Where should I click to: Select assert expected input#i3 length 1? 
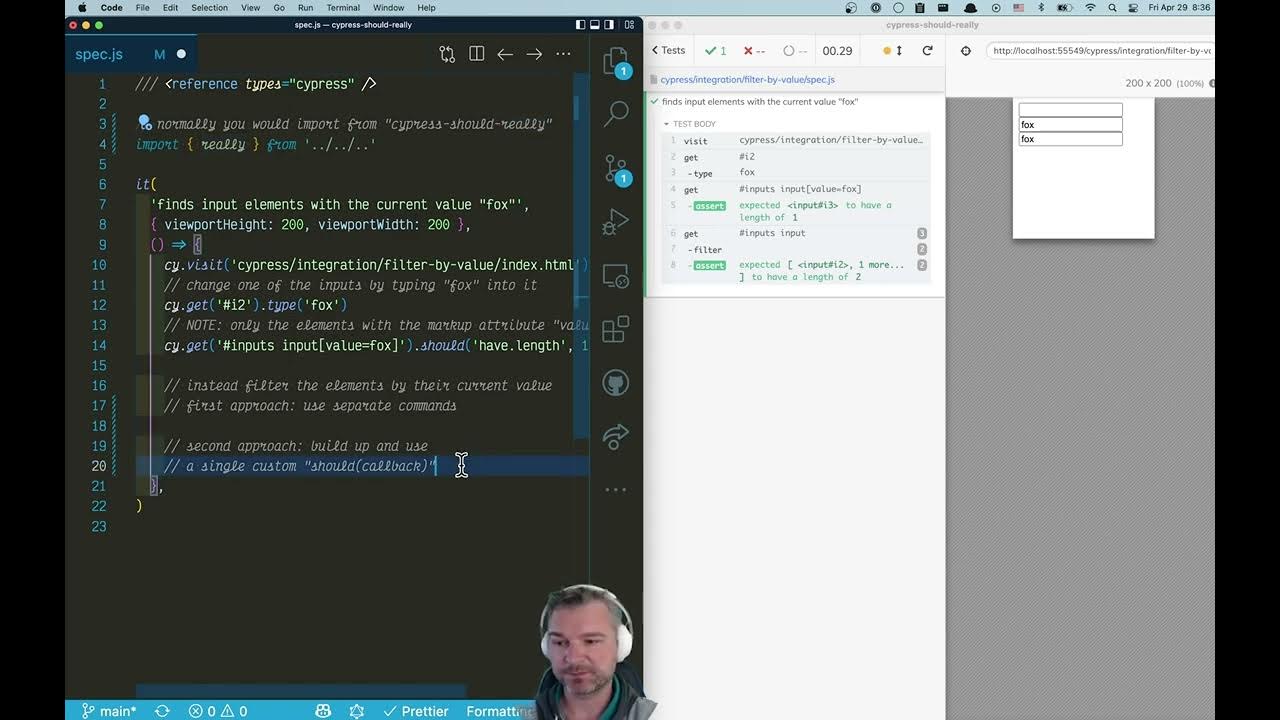(796, 211)
